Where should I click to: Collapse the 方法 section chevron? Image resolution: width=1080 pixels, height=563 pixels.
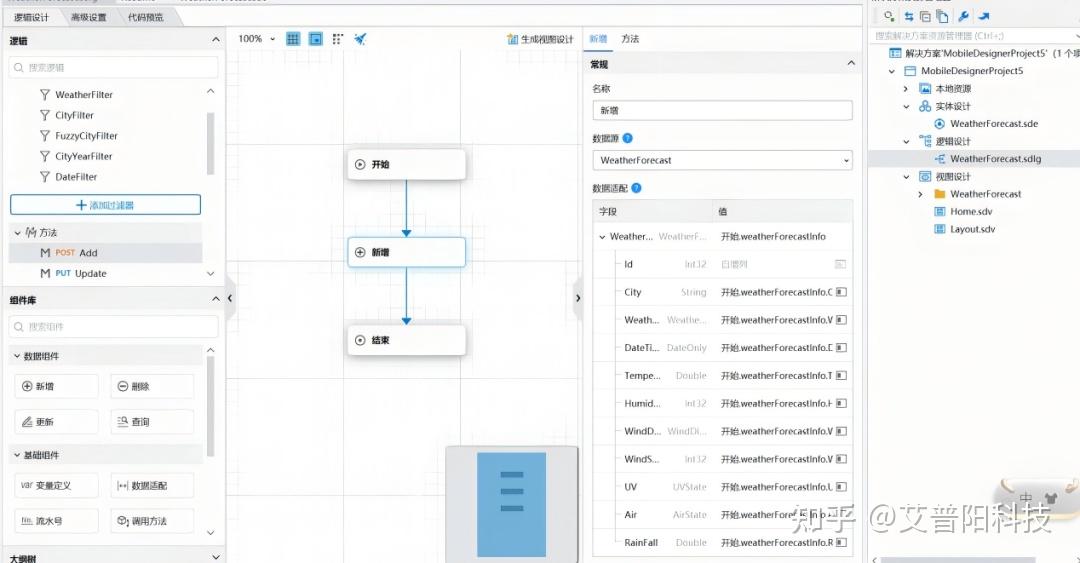[x=17, y=233]
